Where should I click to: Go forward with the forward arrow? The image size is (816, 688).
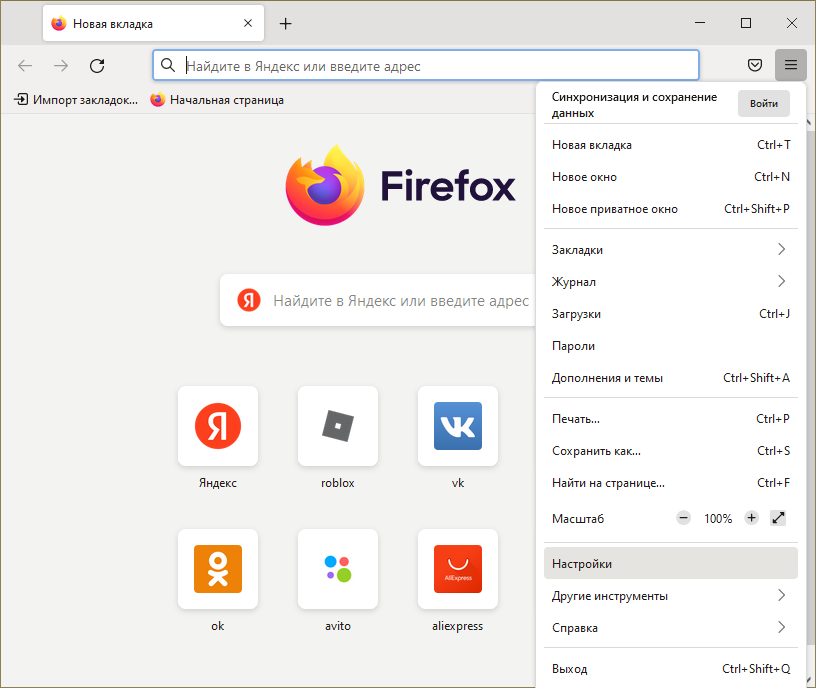point(61,66)
